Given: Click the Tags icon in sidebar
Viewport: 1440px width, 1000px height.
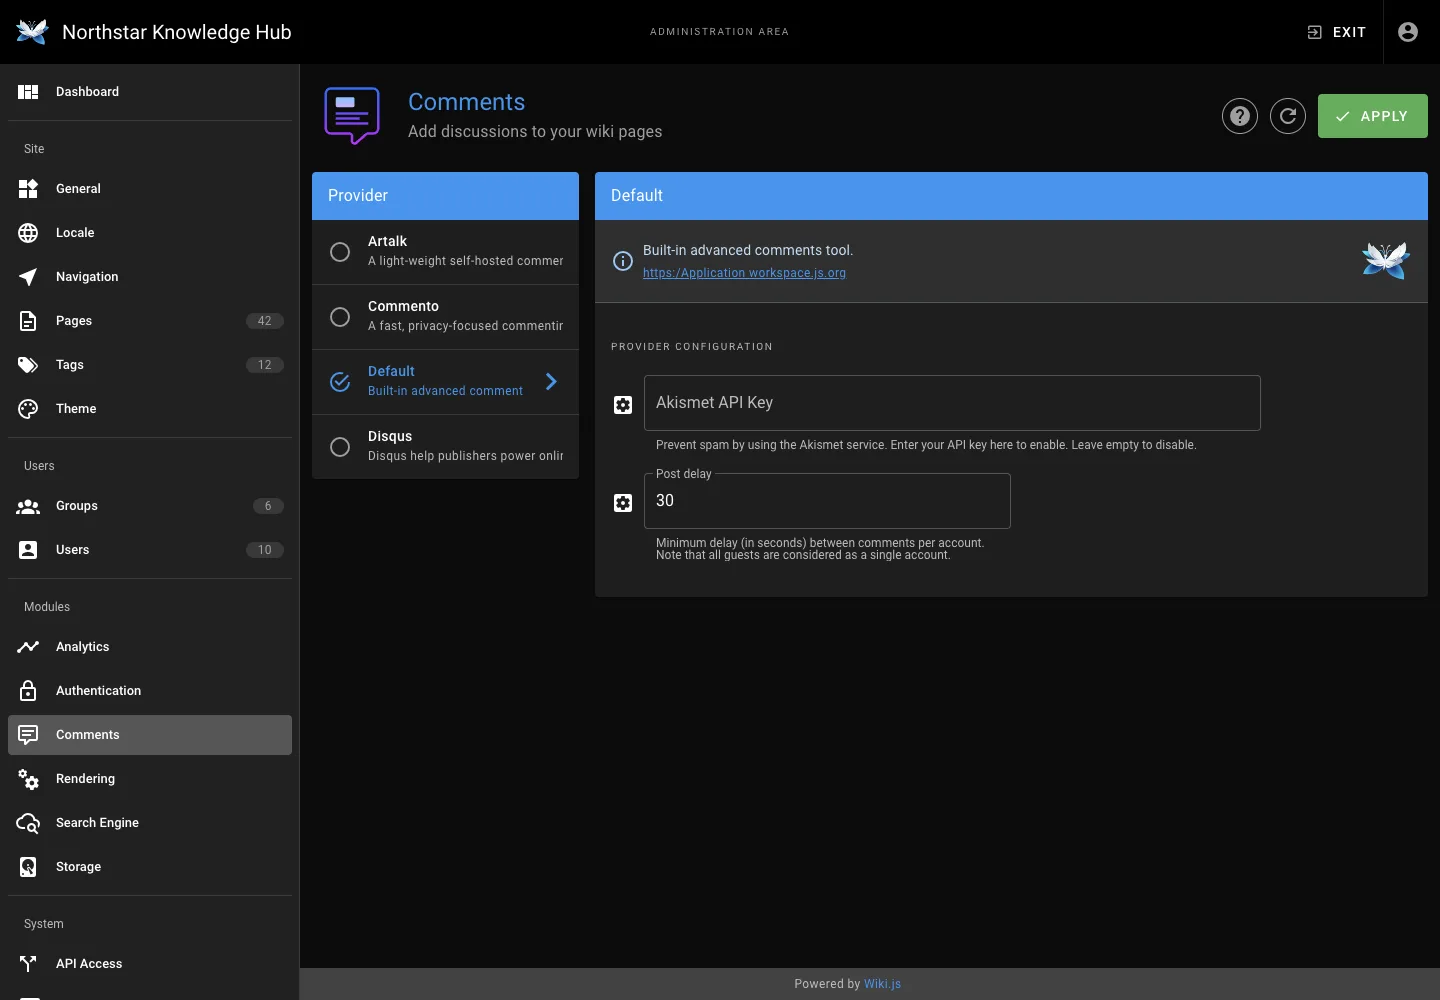Looking at the screenshot, I should (28, 365).
